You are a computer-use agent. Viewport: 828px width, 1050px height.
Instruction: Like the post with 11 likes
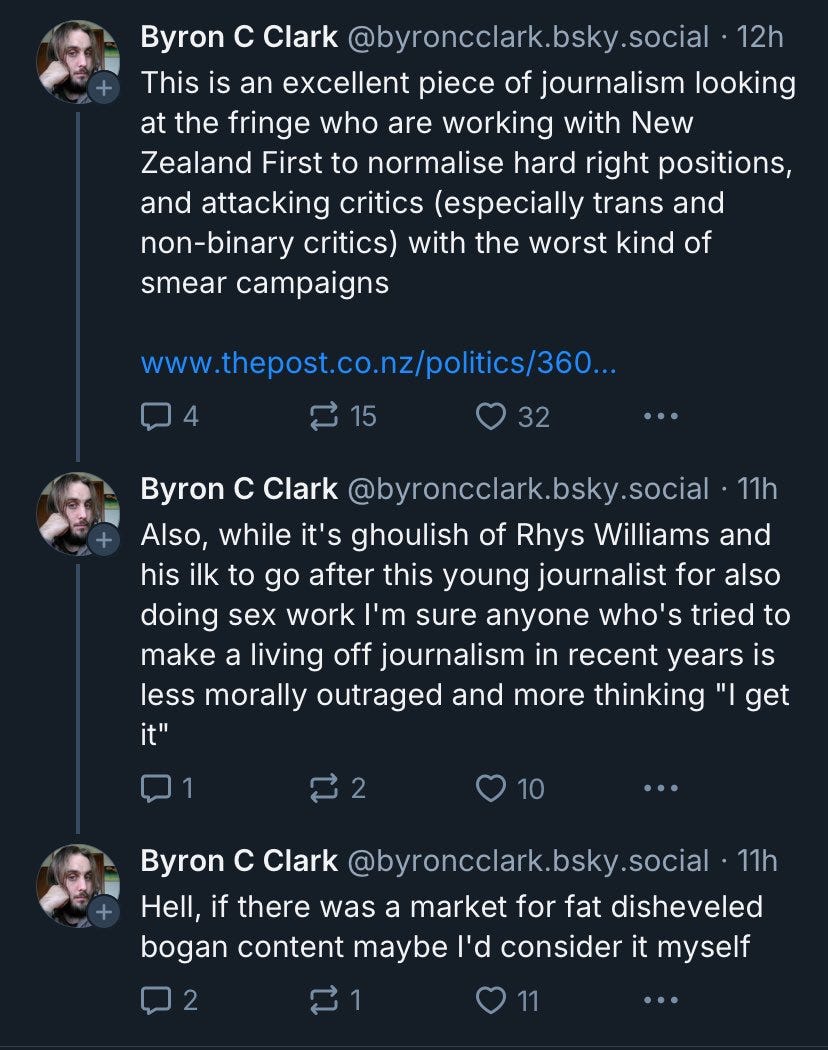[491, 999]
